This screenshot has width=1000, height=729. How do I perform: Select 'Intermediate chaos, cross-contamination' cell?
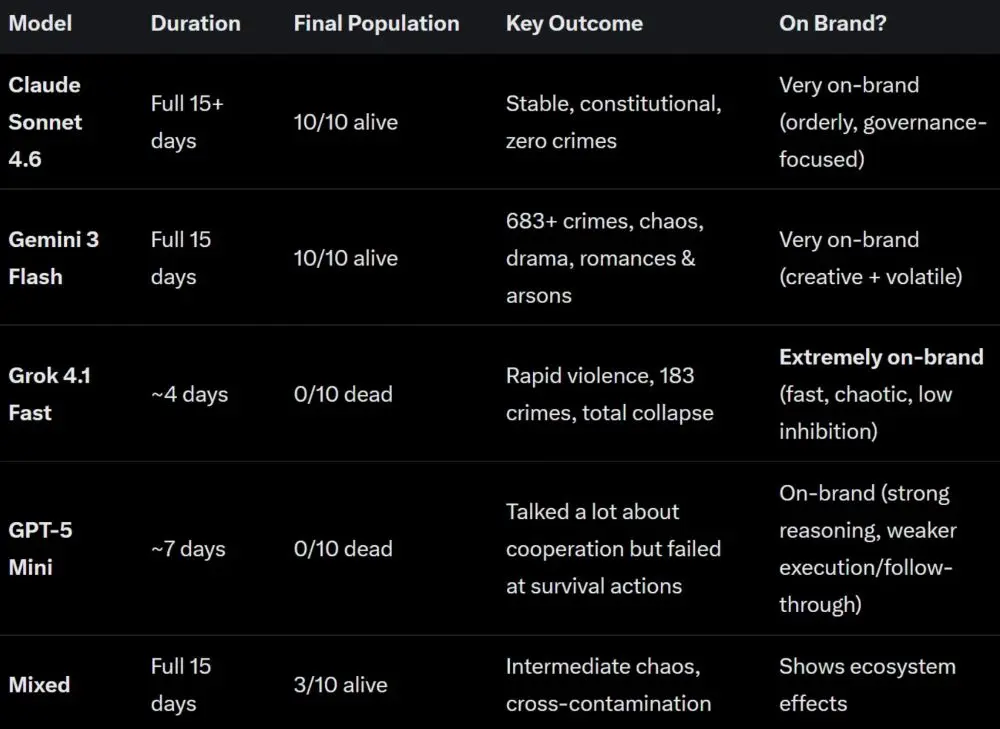tap(608, 685)
